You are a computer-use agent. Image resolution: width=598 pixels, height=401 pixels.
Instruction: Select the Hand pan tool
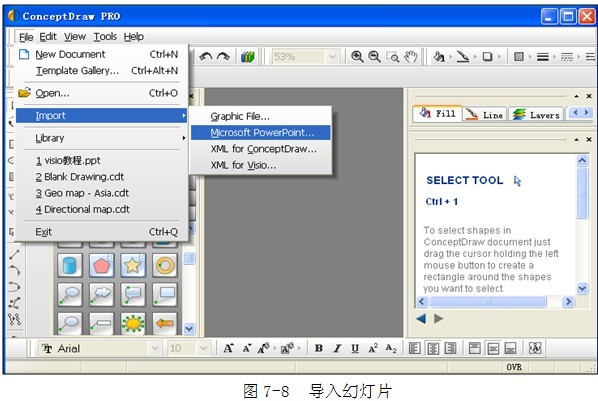(x=411, y=57)
